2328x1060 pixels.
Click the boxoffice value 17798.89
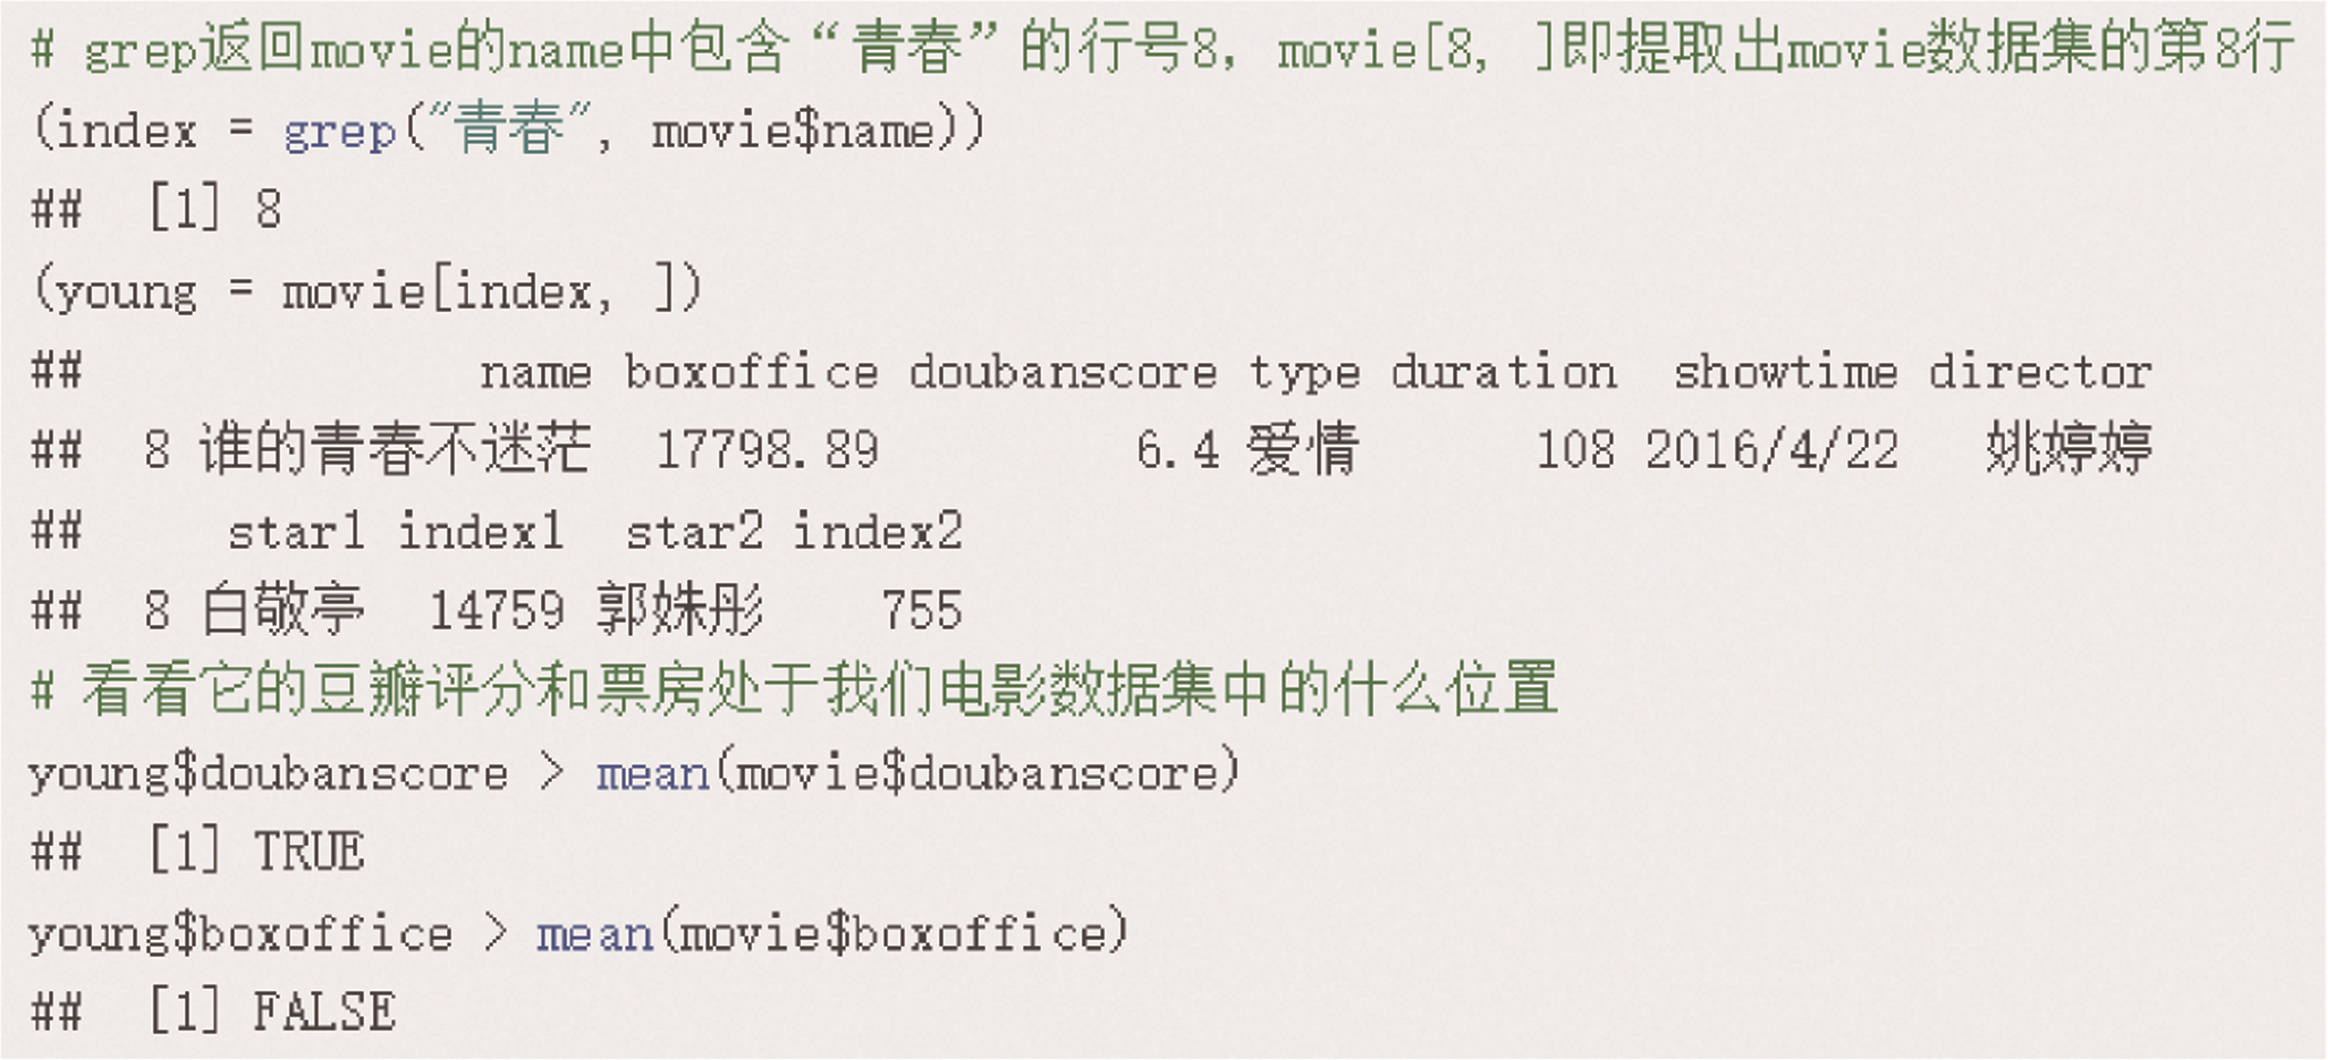coord(767,449)
